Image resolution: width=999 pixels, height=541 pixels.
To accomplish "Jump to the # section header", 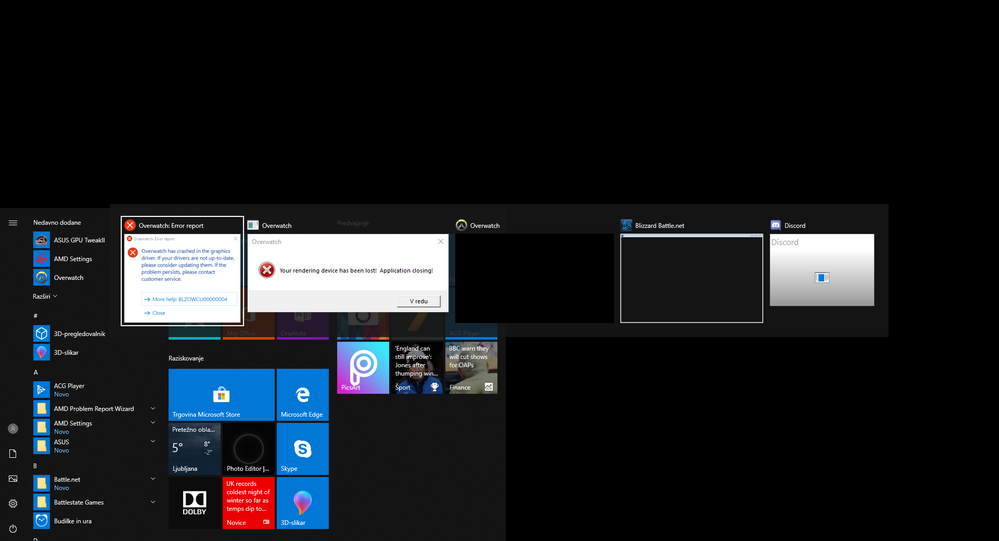I will click(x=36, y=315).
